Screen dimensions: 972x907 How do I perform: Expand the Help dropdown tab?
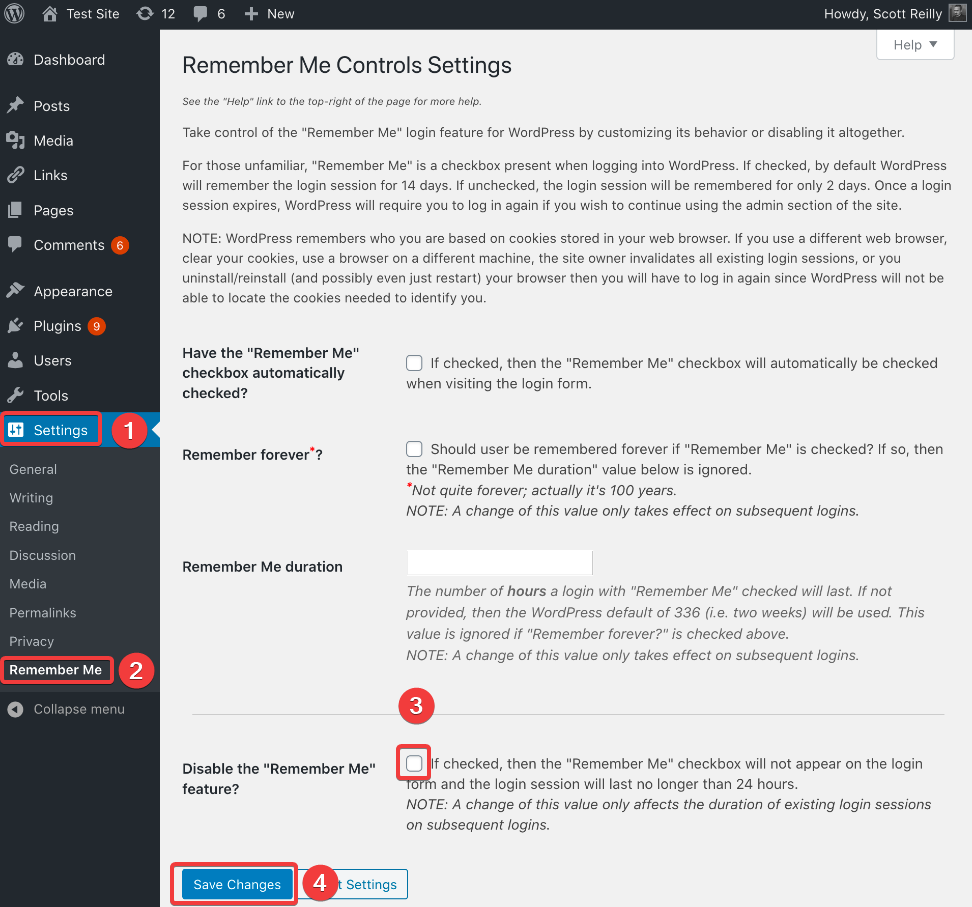pyautogui.click(x=915, y=45)
